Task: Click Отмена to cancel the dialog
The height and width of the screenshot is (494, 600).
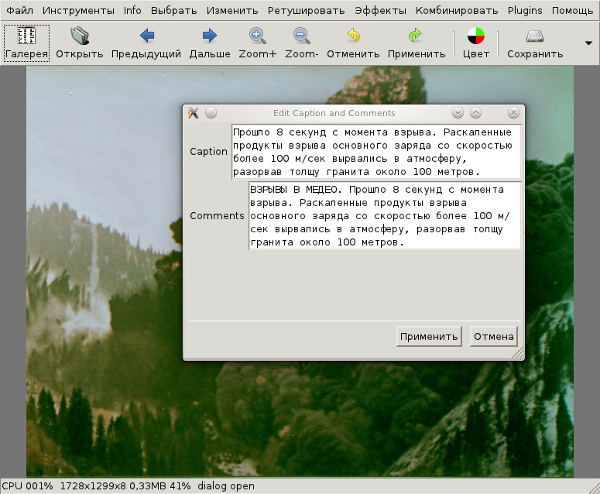Action: [x=493, y=336]
